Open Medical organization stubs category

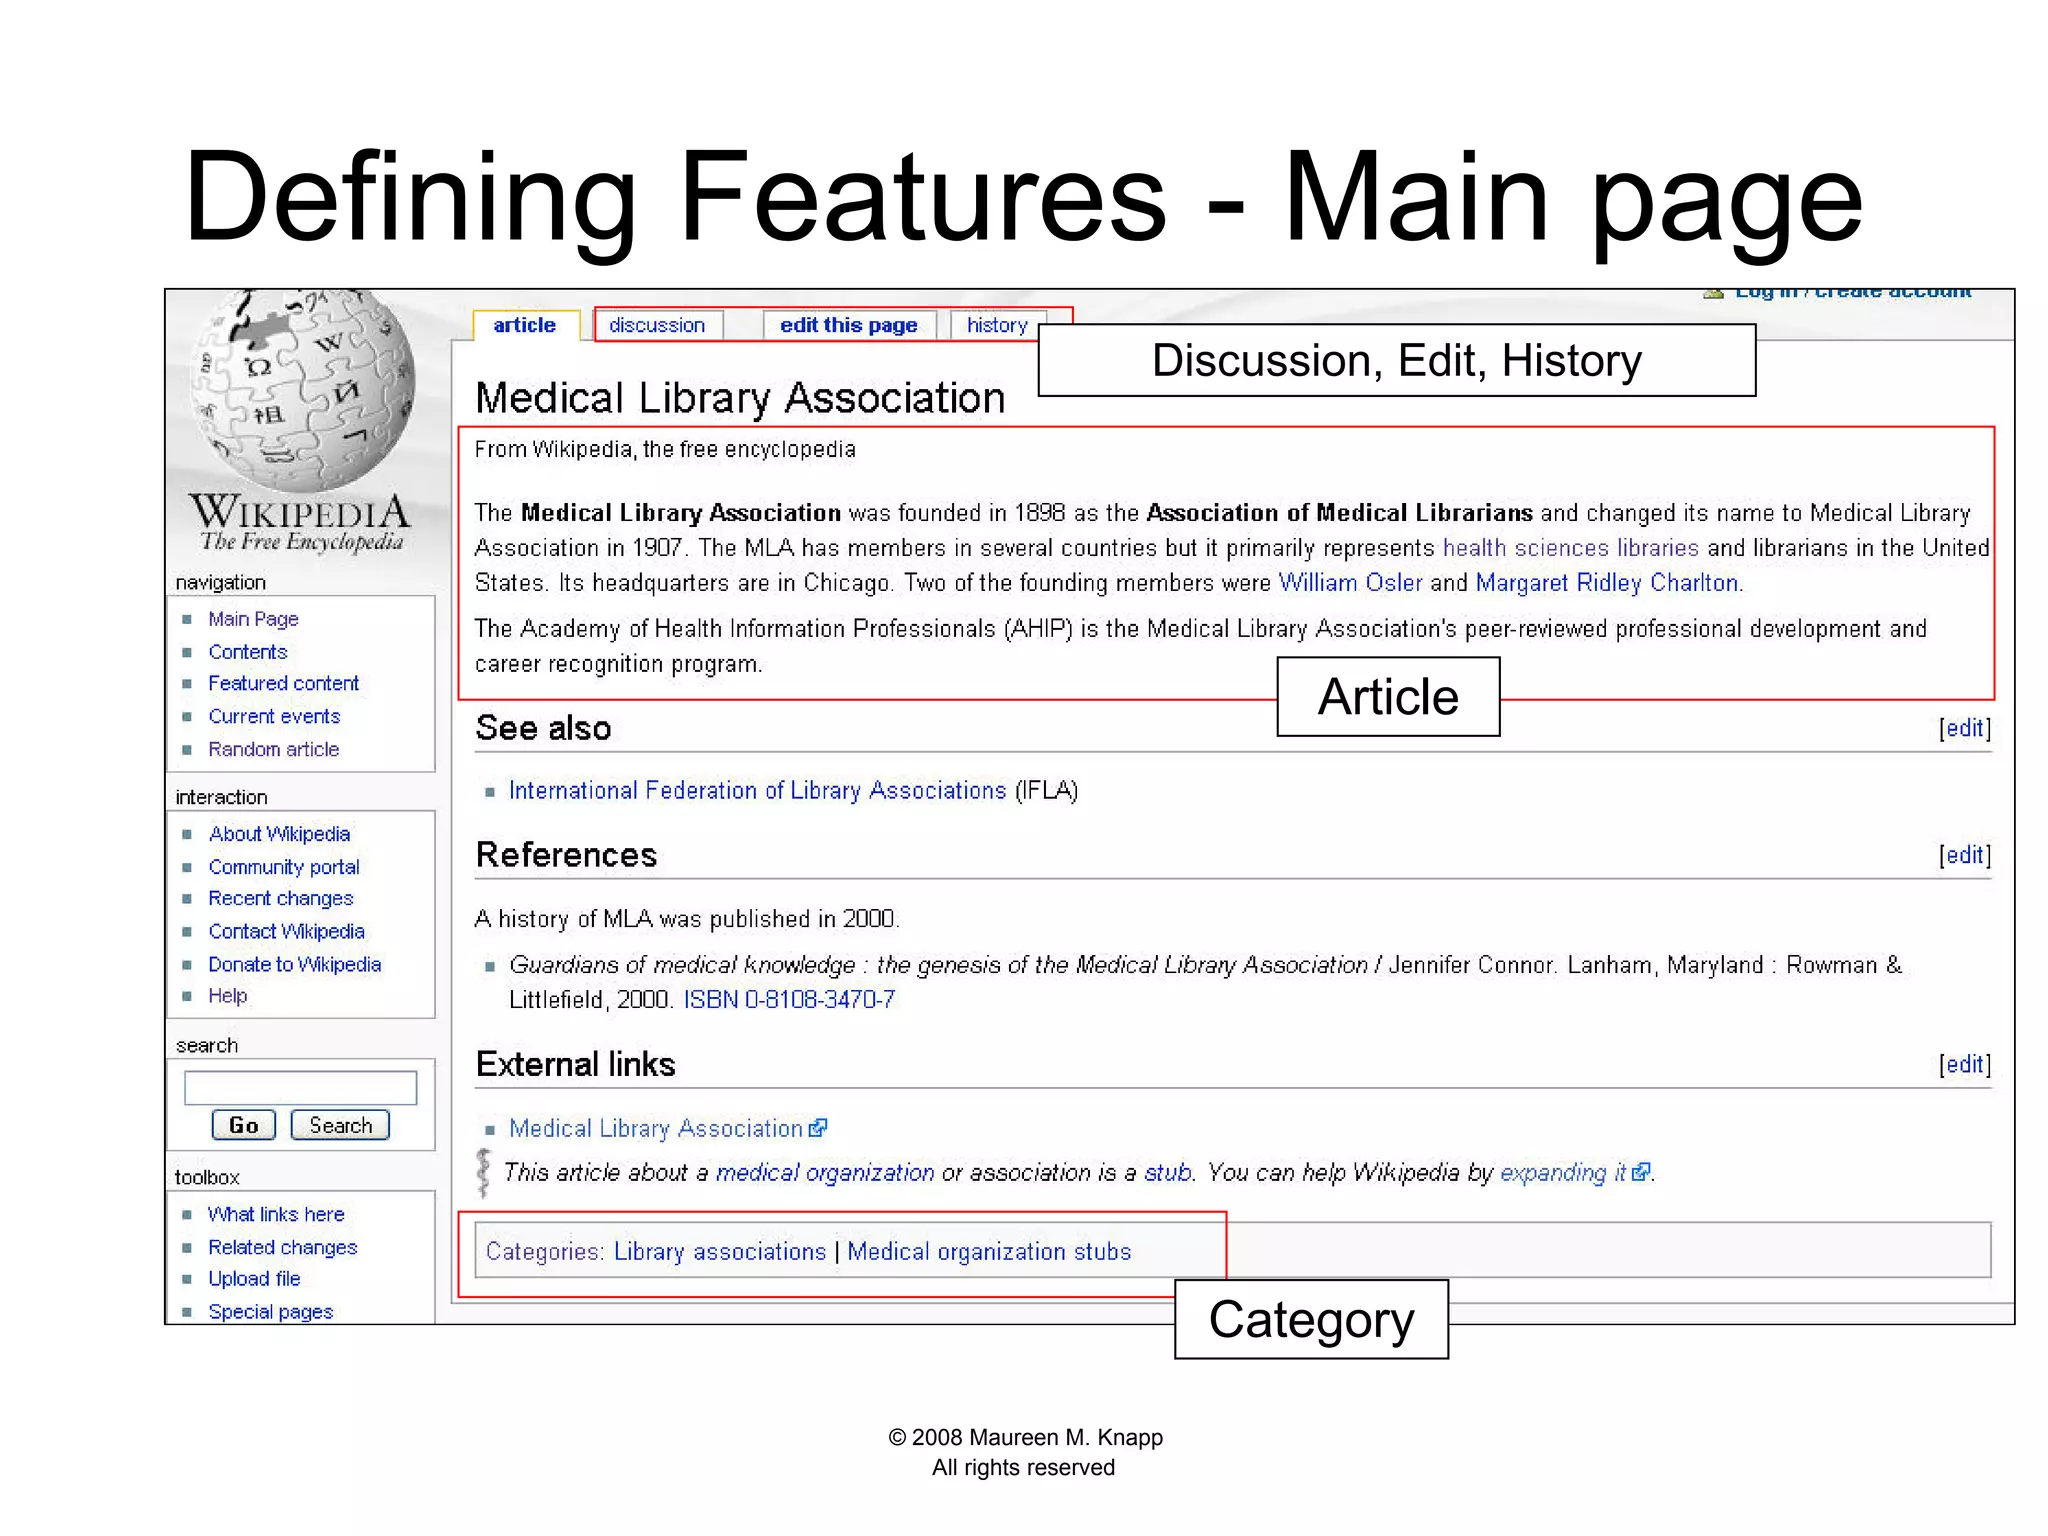tap(989, 1251)
